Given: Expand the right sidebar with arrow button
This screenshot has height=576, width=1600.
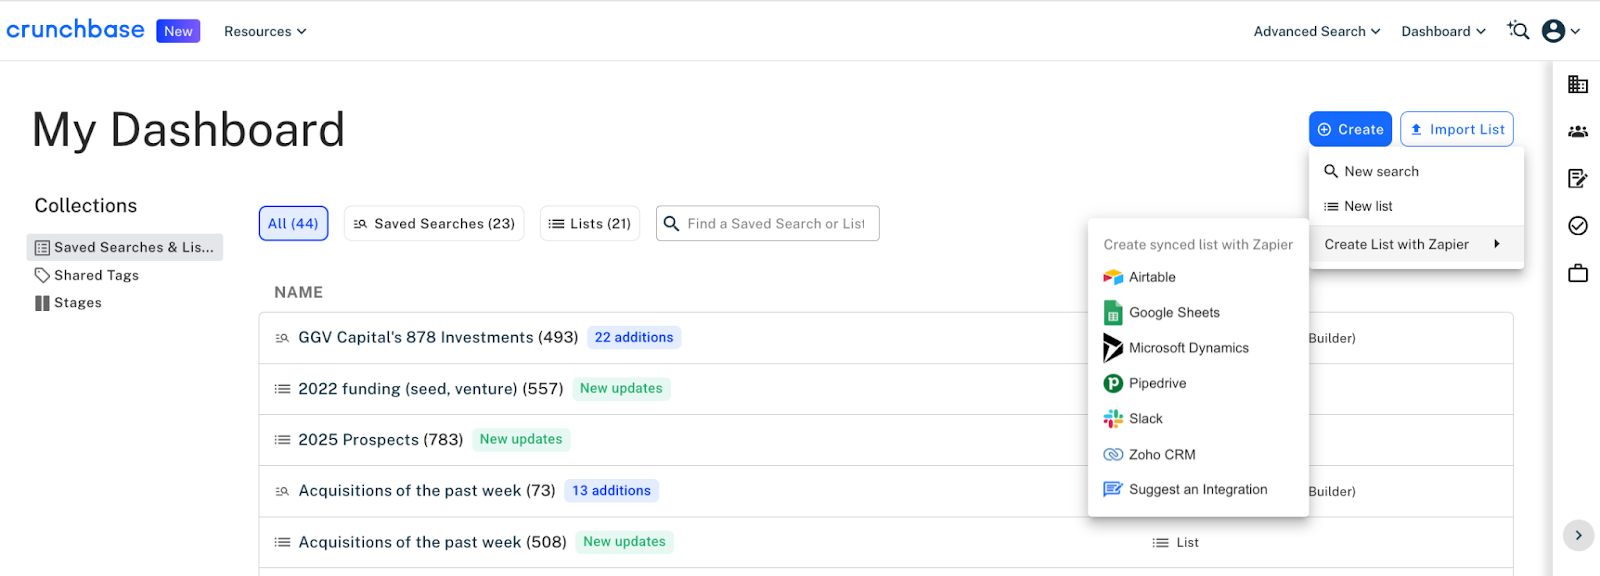Looking at the screenshot, I should [1578, 535].
